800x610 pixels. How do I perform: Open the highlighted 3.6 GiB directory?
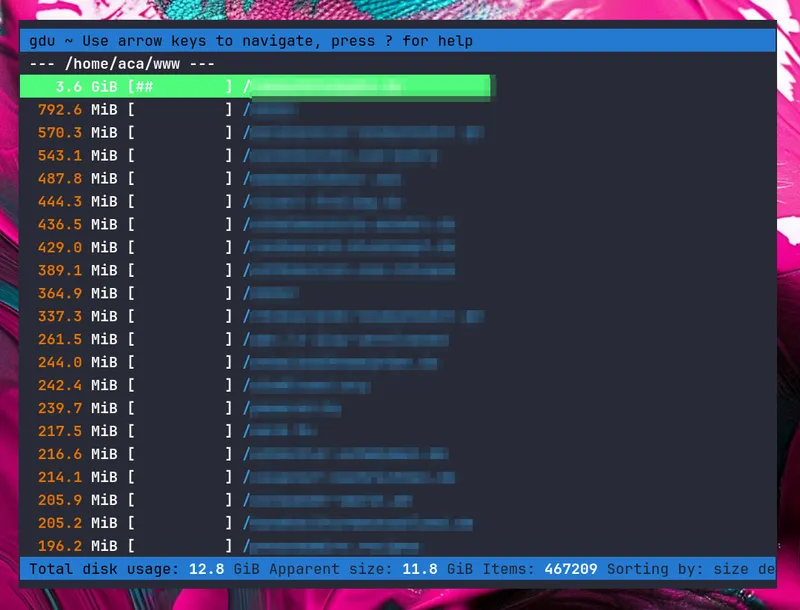pyautogui.click(x=300, y=86)
